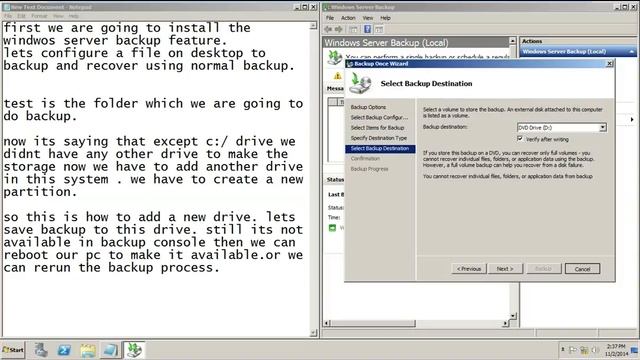Image resolution: width=640 pixels, height=360 pixels.
Task: Expand the arrow in the Actions pane
Action: click(632, 120)
